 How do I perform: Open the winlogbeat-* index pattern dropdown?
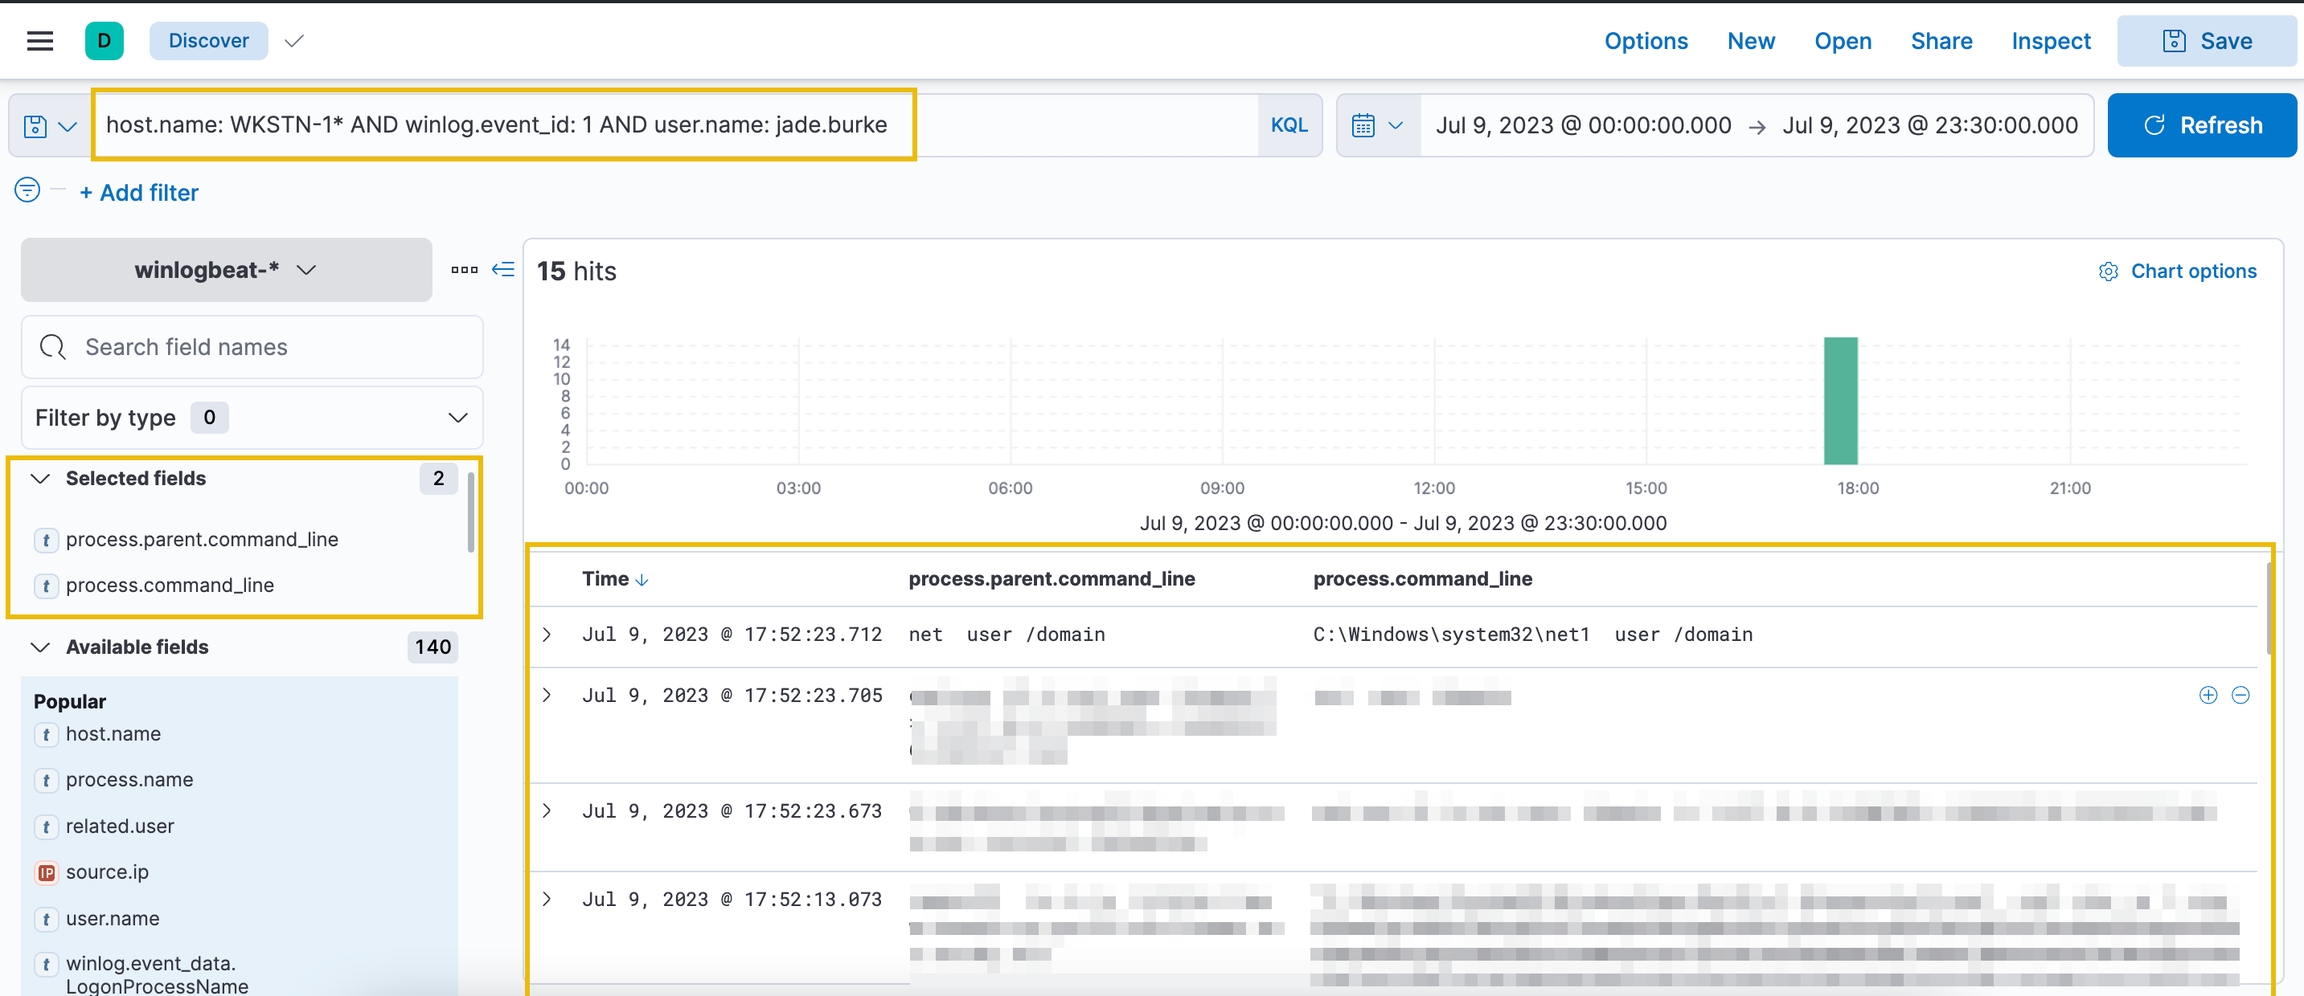226,270
